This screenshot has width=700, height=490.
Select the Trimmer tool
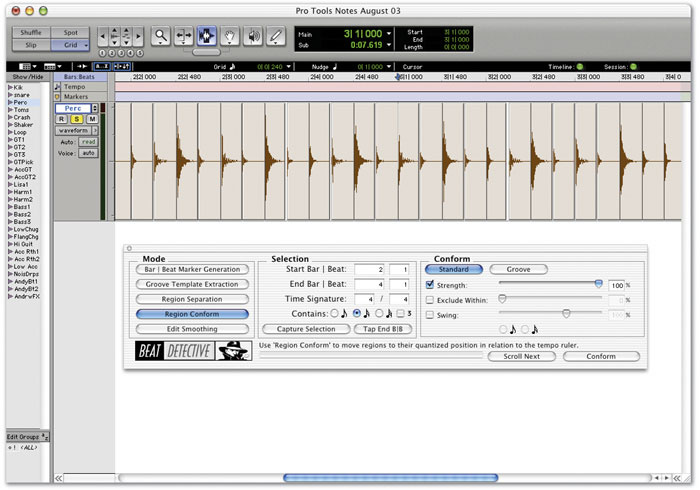point(183,36)
